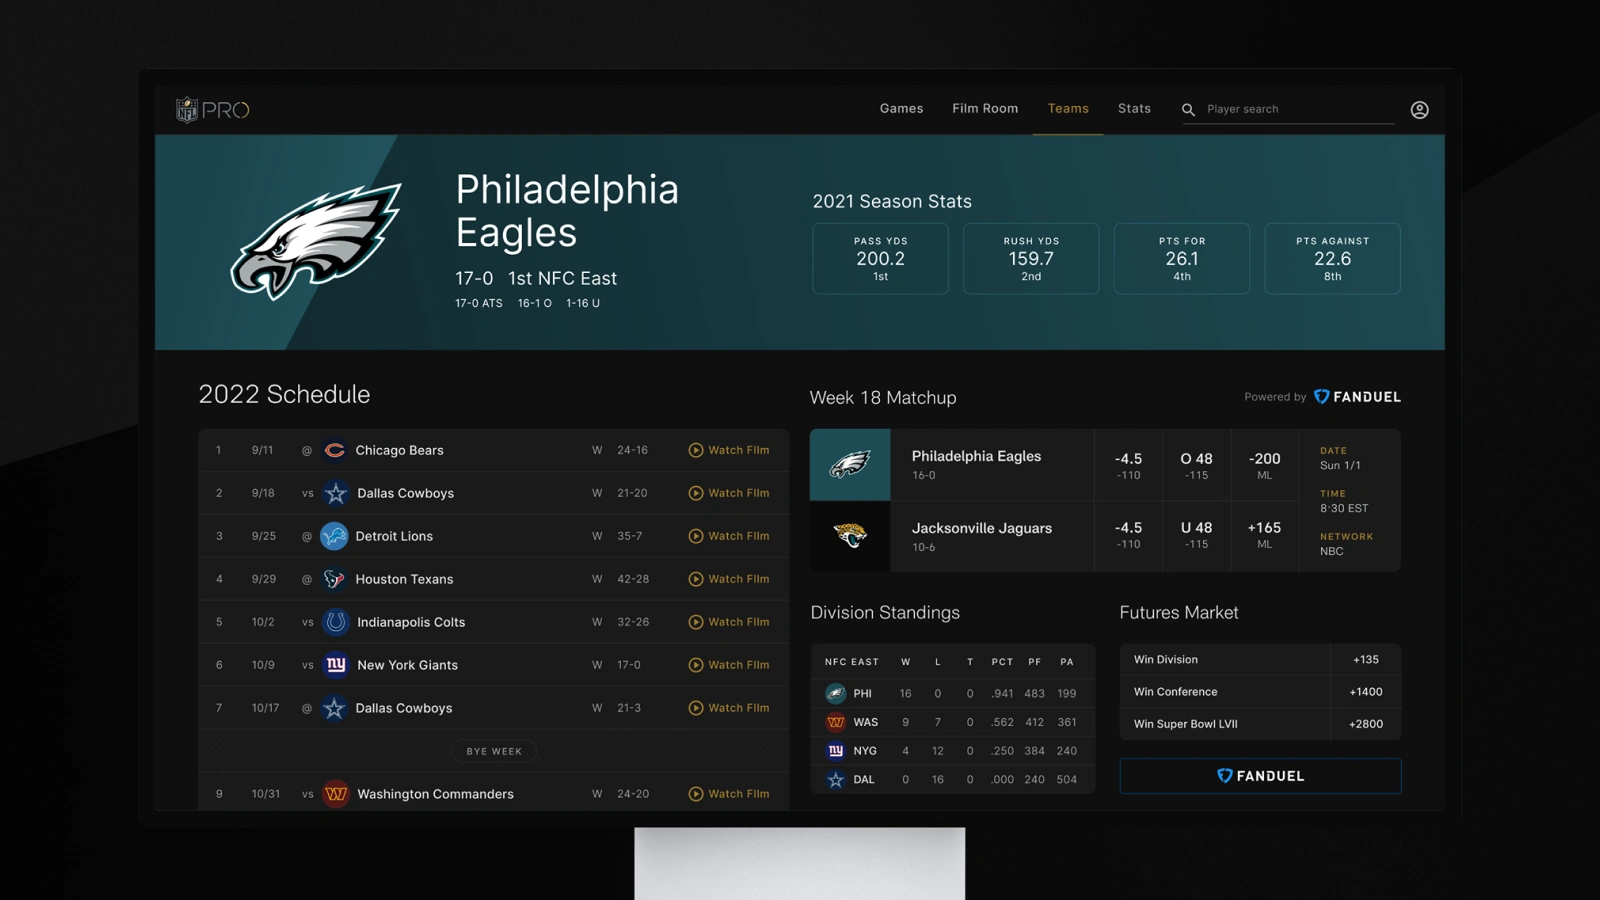The height and width of the screenshot is (900, 1600).
Task: Watch Film for Indianapolis Colts game
Action: point(729,622)
